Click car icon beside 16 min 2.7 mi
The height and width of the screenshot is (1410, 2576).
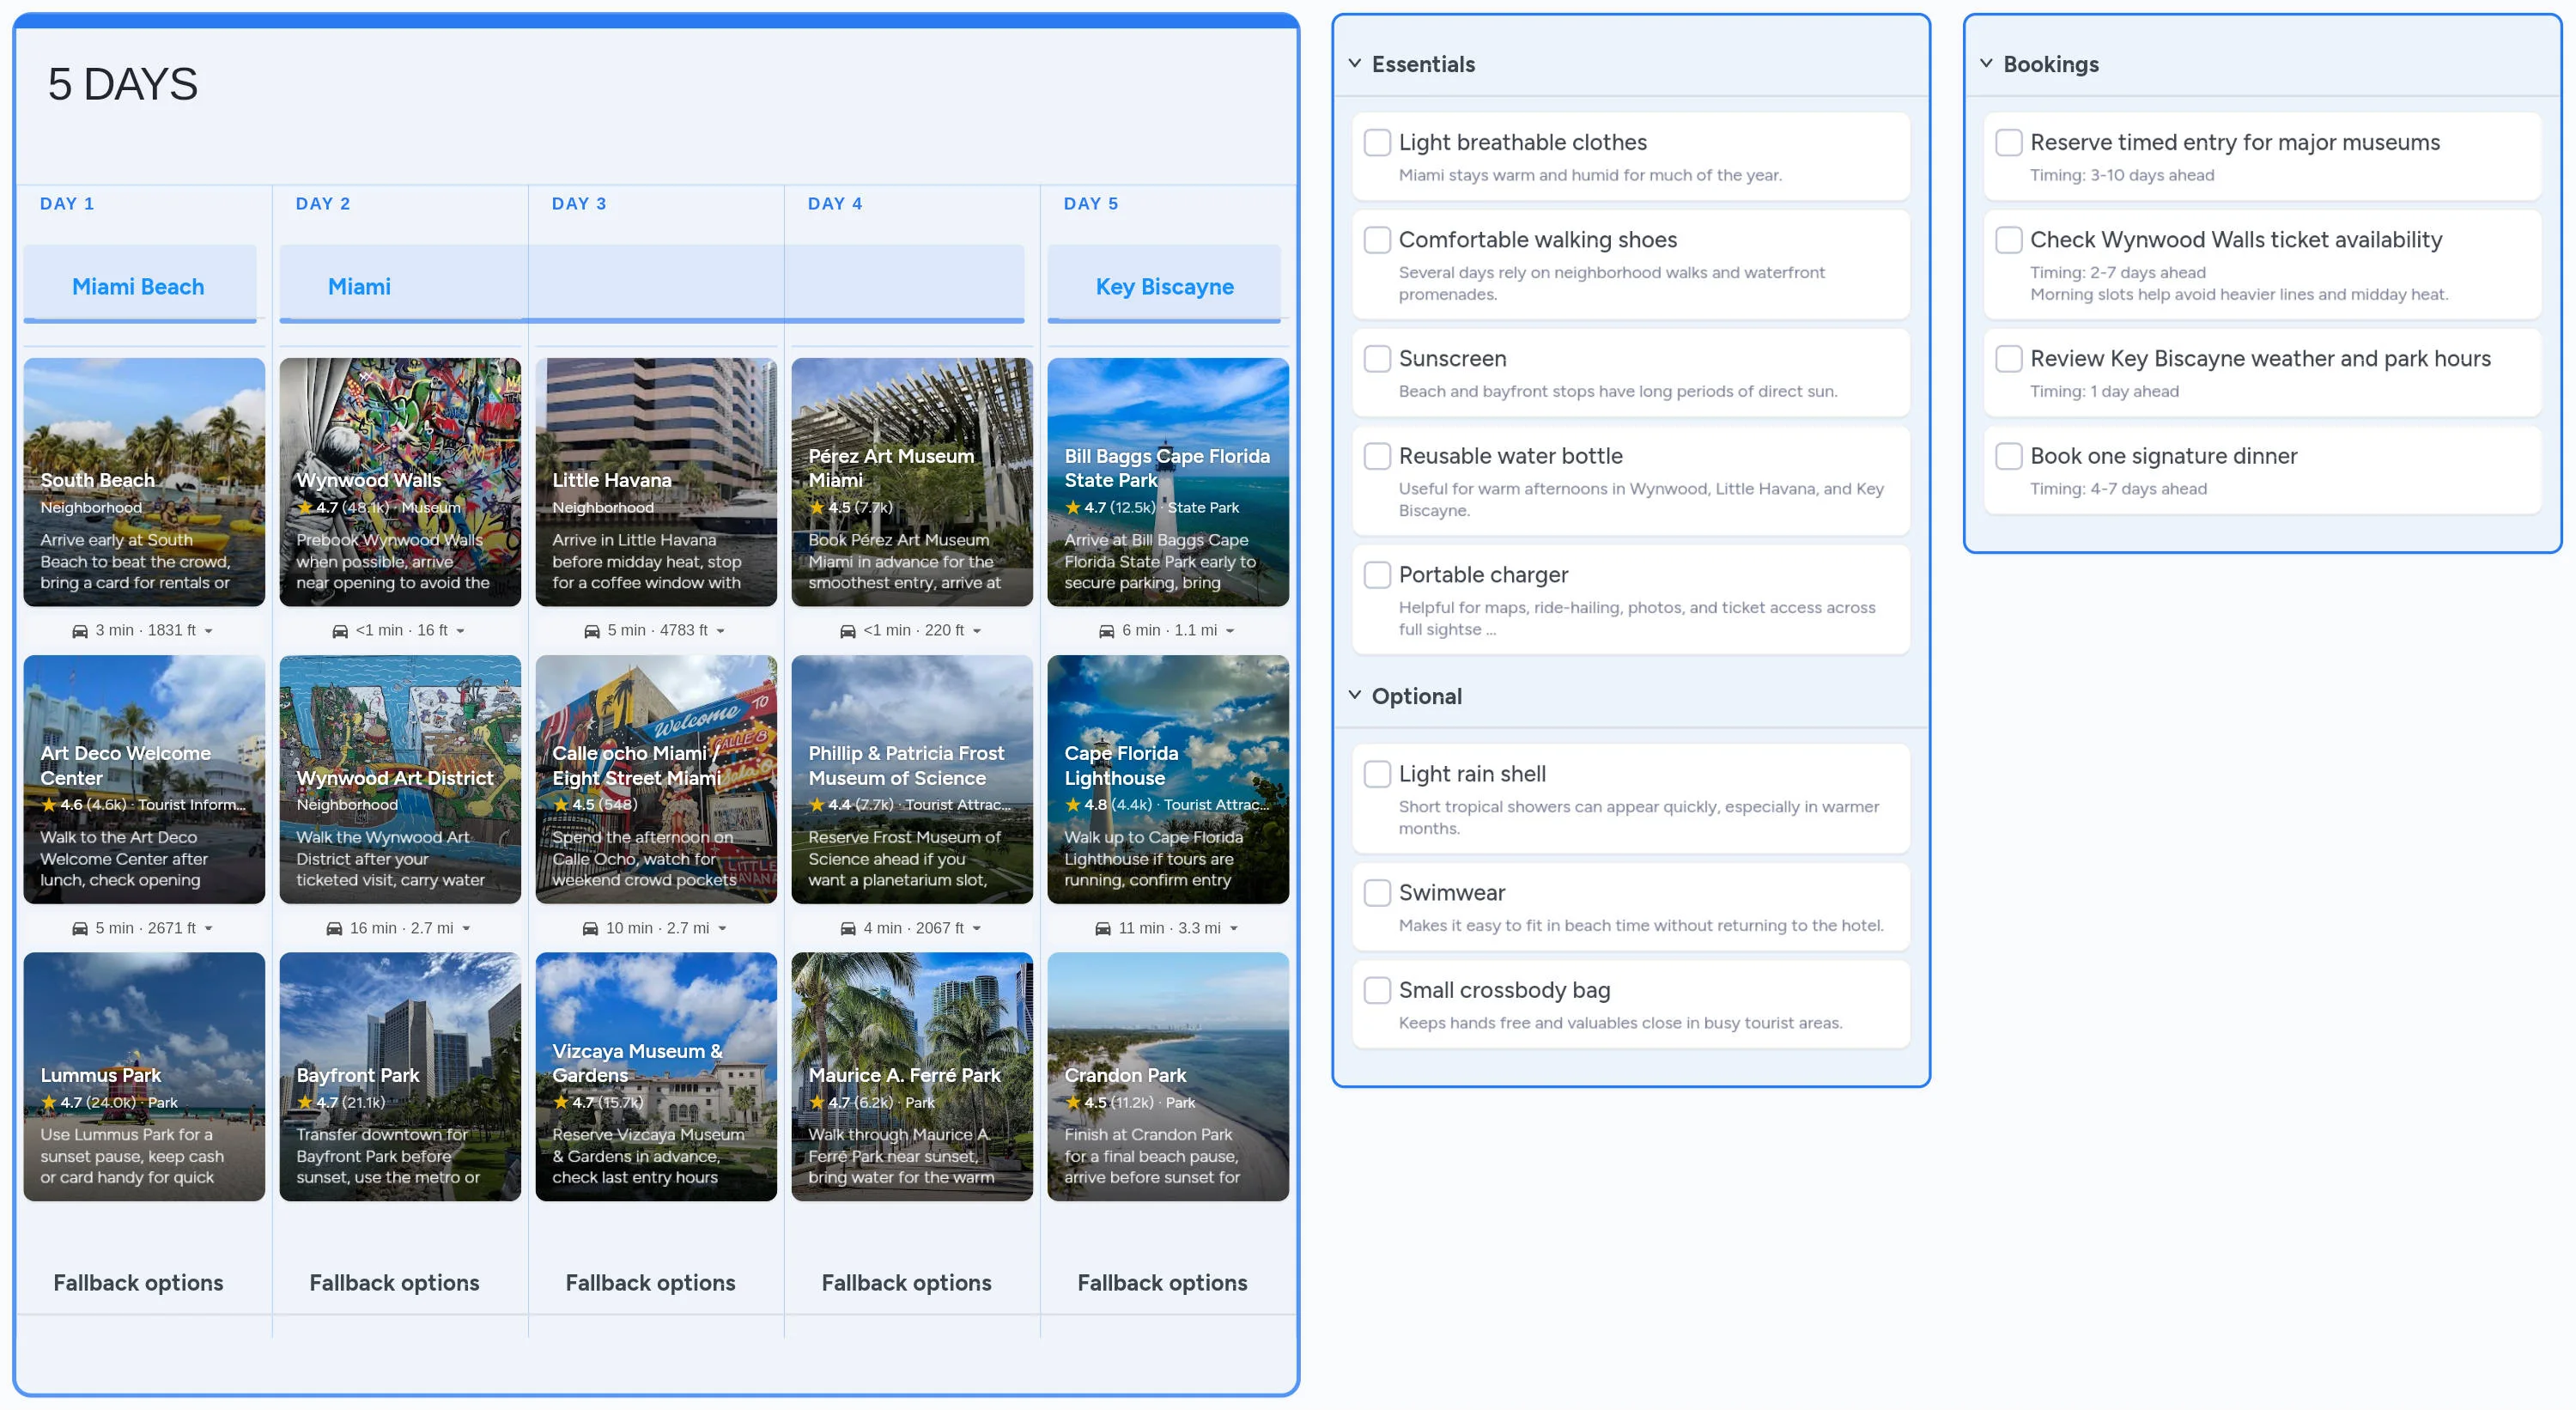coord(334,929)
